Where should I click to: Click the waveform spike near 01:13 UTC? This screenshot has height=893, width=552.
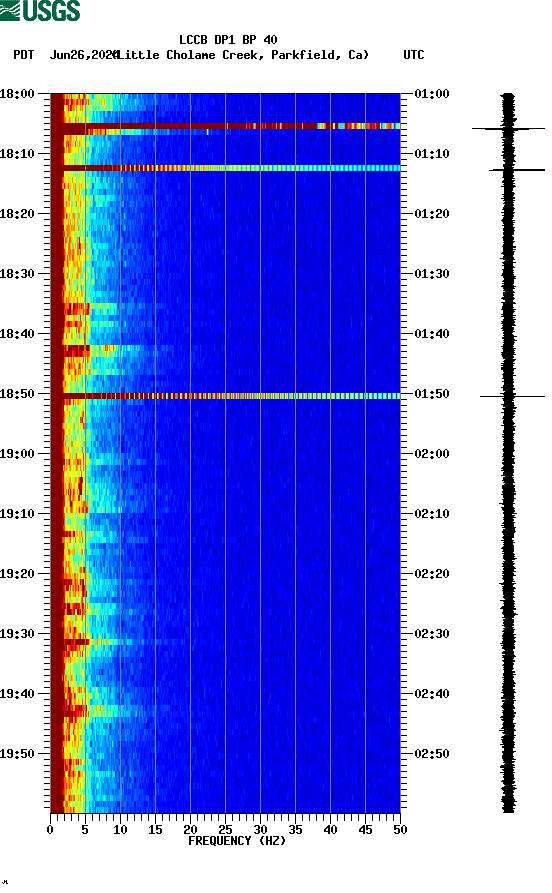[517, 170]
